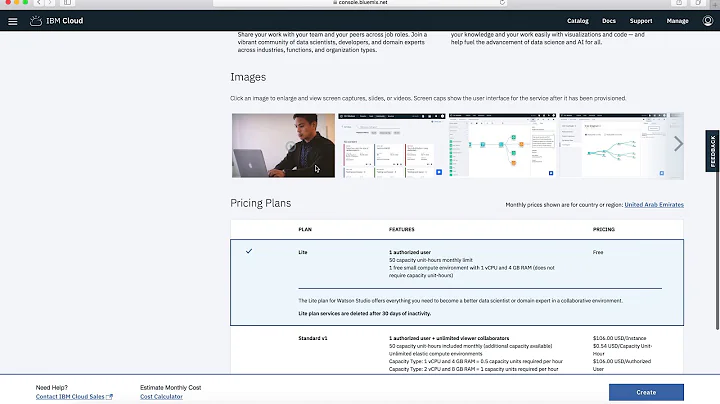Click the PLAN column header

pyautogui.click(x=305, y=230)
